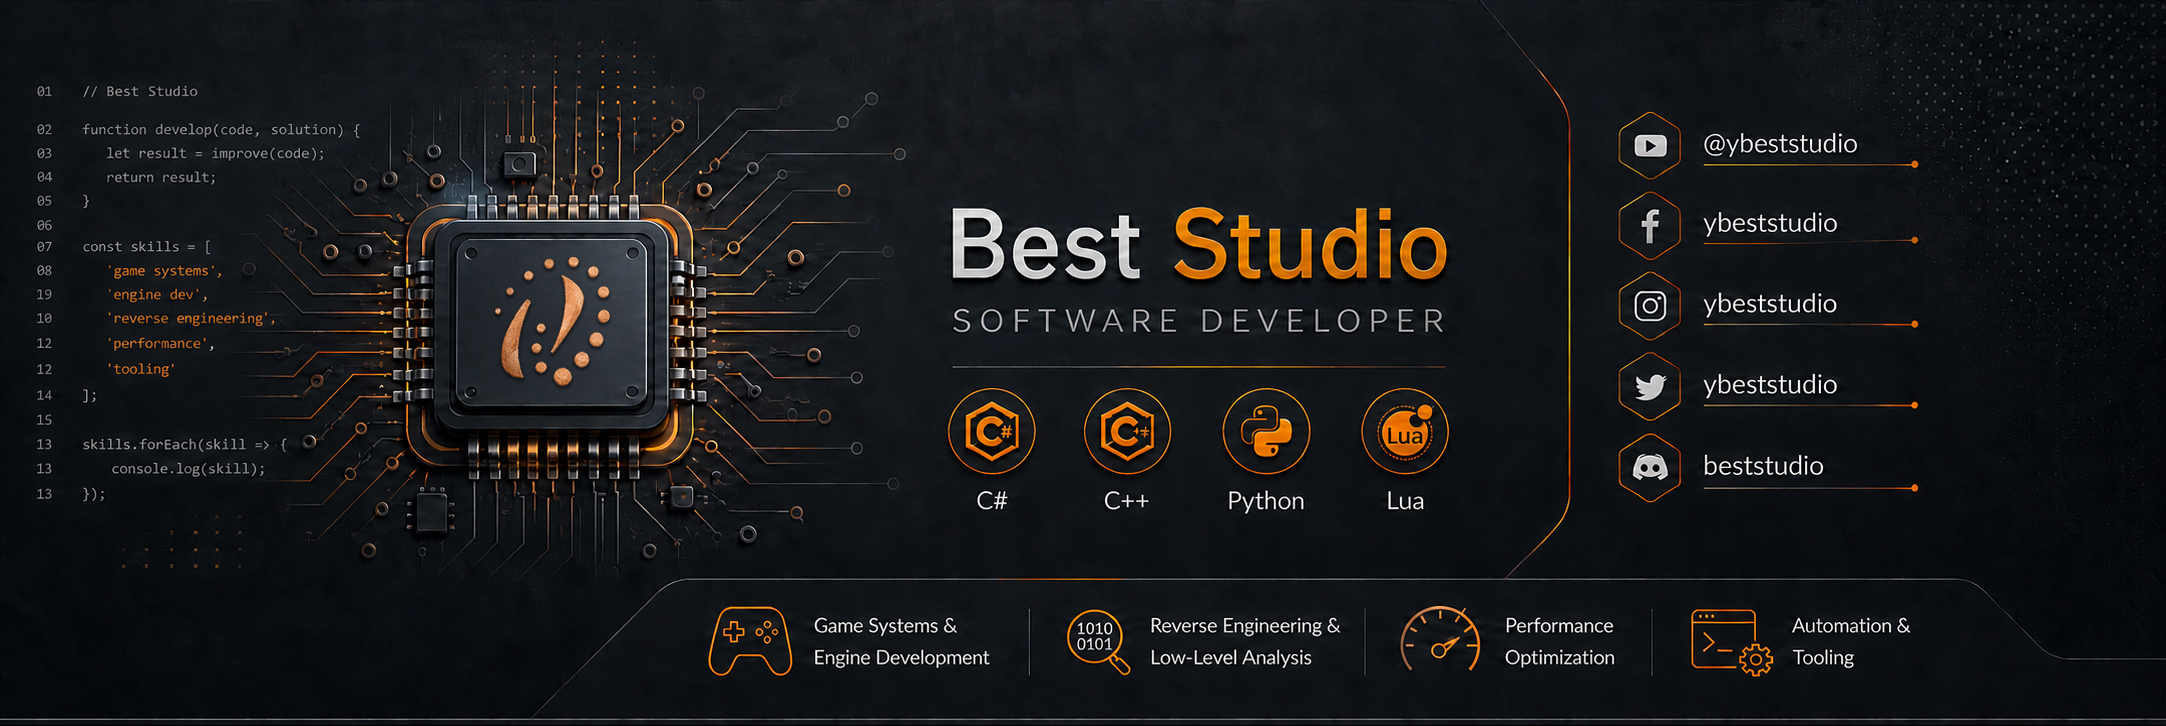
Task: Open ybeststudio next to Twitter icon
Action: [1770, 385]
